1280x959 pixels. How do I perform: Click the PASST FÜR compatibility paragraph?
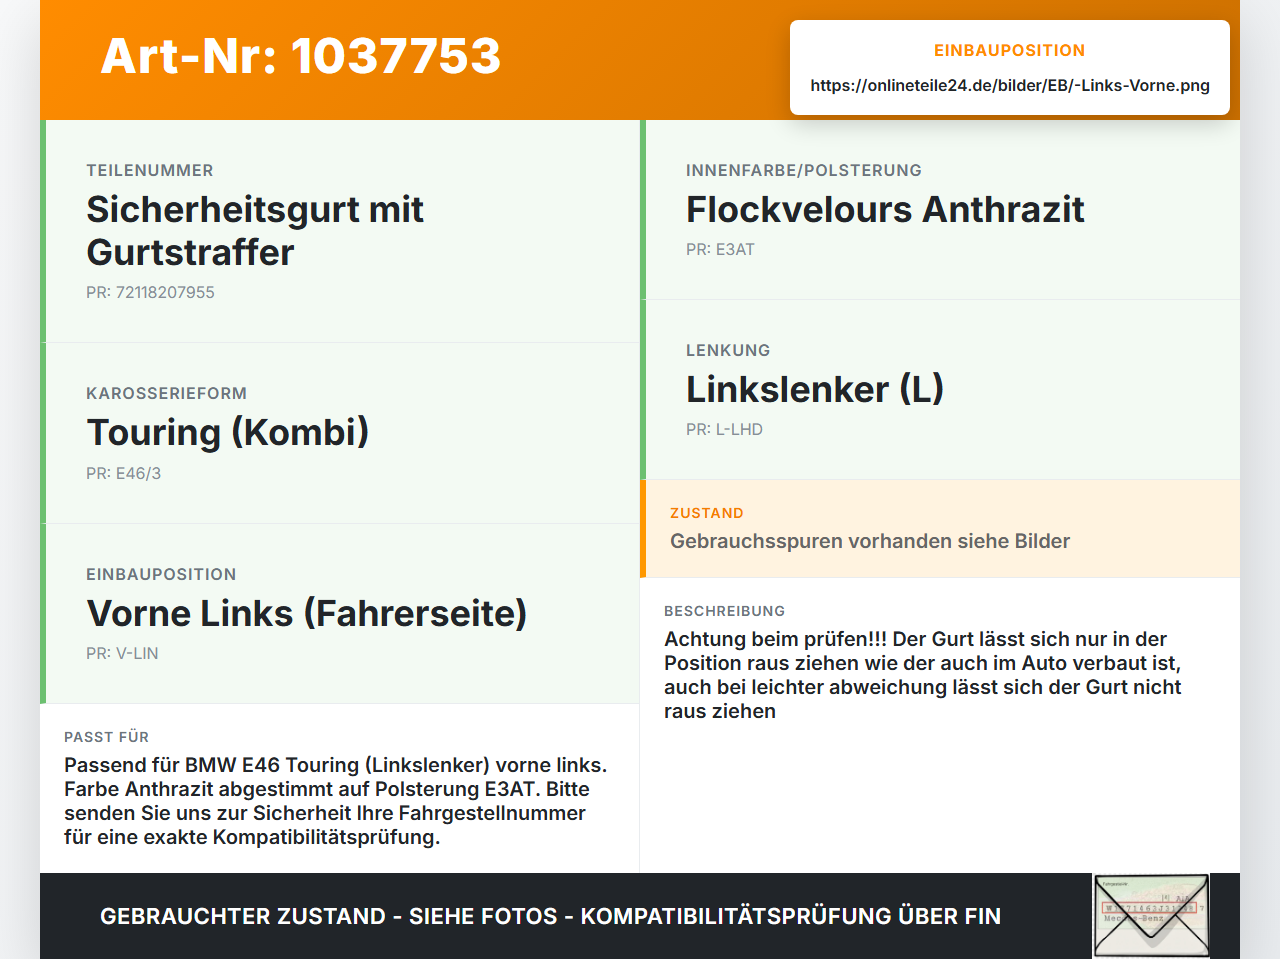click(x=336, y=801)
